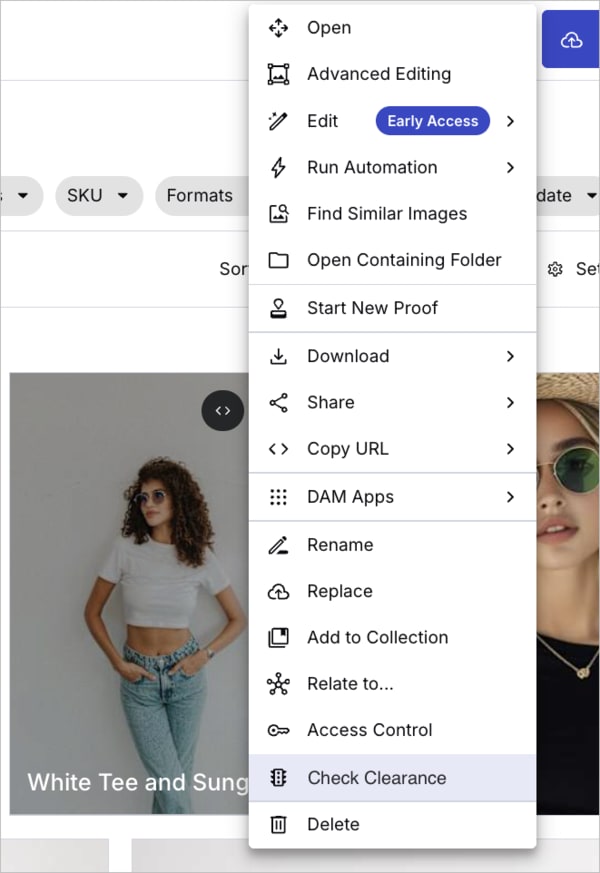Expand the Download submenu arrow

[510, 356]
